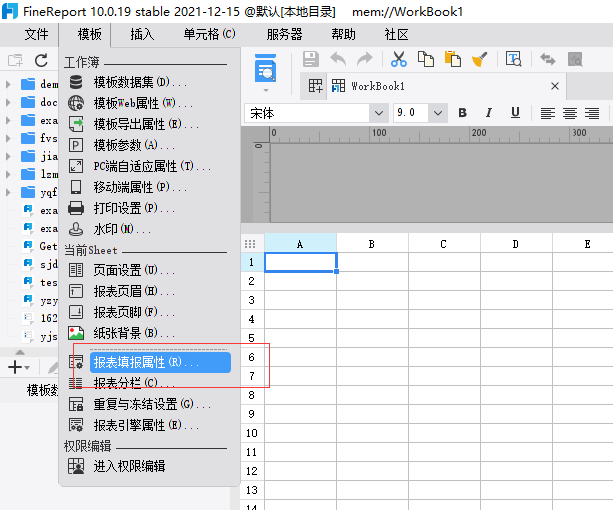Click the cut scissors icon
613x510 pixels.
[399, 59]
